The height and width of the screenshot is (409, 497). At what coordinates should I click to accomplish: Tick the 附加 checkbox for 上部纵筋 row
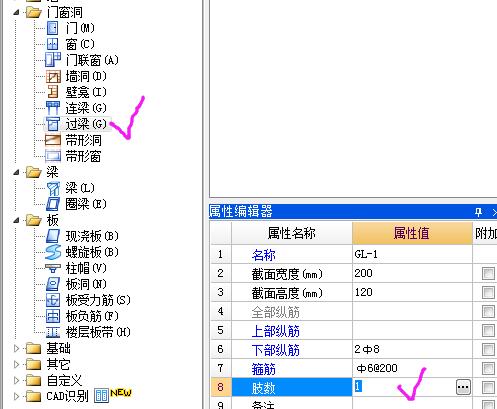488,331
